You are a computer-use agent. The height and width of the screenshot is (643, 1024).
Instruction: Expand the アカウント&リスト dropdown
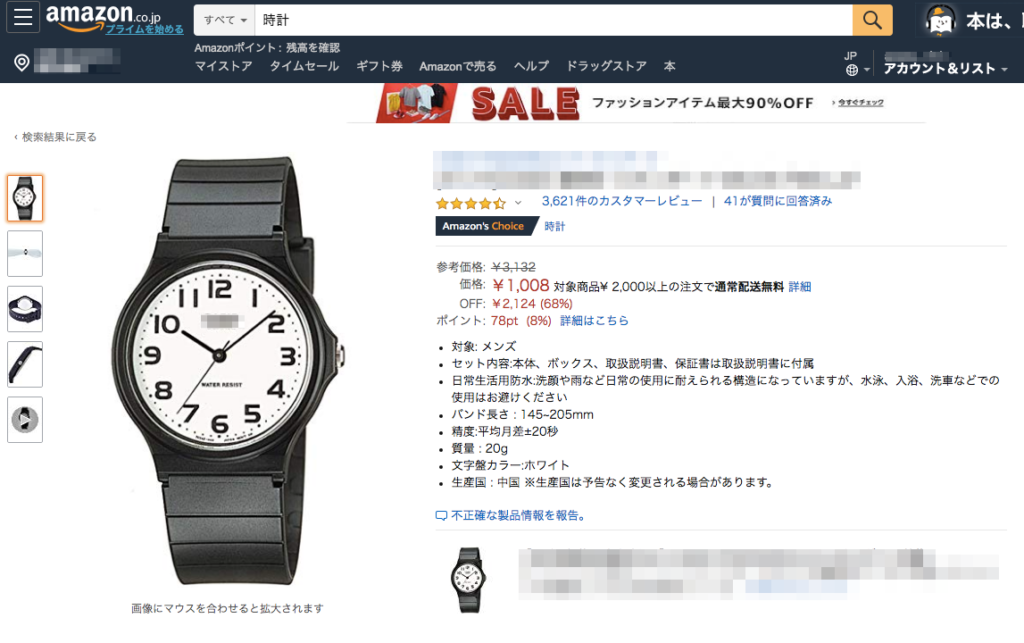click(x=945, y=69)
